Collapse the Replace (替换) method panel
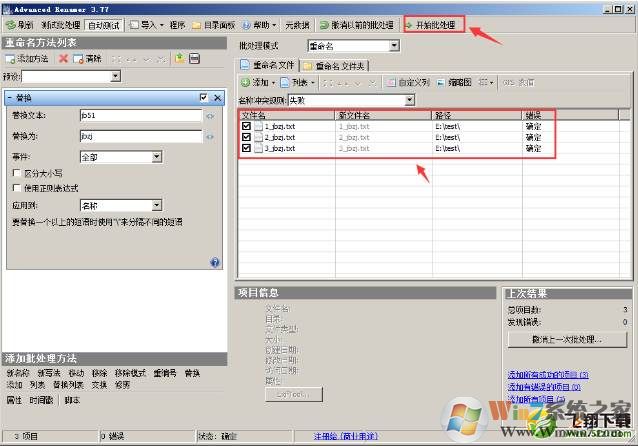The image size is (638, 446). [x=10, y=98]
